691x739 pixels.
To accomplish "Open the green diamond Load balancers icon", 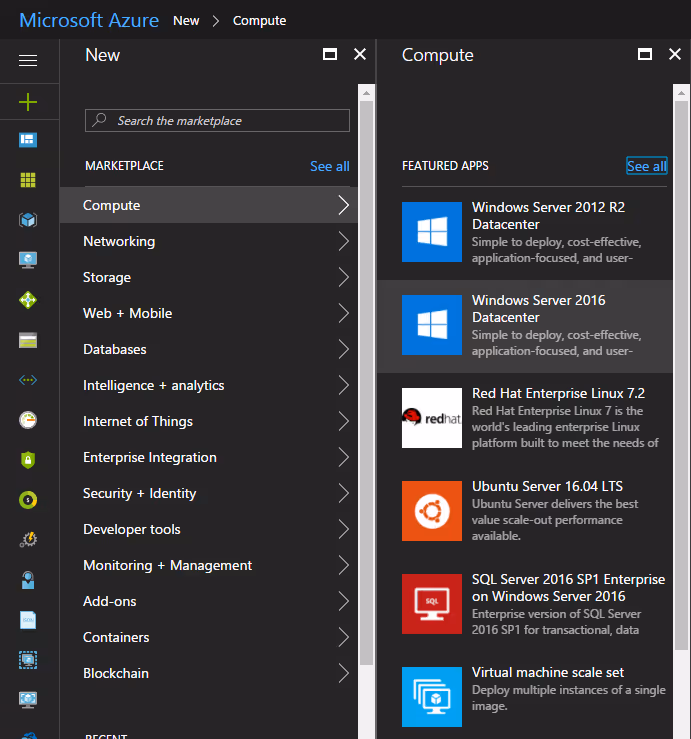I will point(28,300).
